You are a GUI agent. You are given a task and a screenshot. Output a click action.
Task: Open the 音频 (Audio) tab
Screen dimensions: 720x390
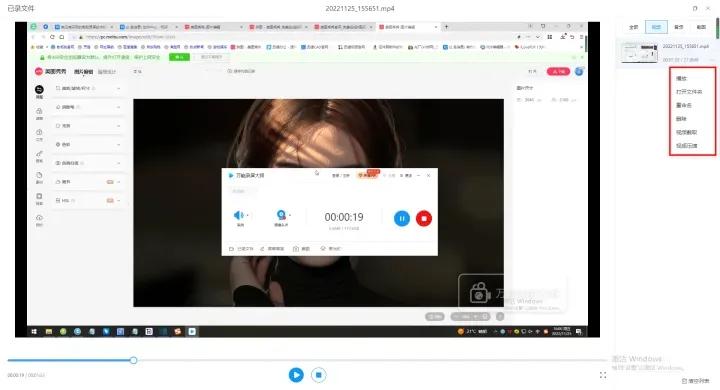coord(679,27)
